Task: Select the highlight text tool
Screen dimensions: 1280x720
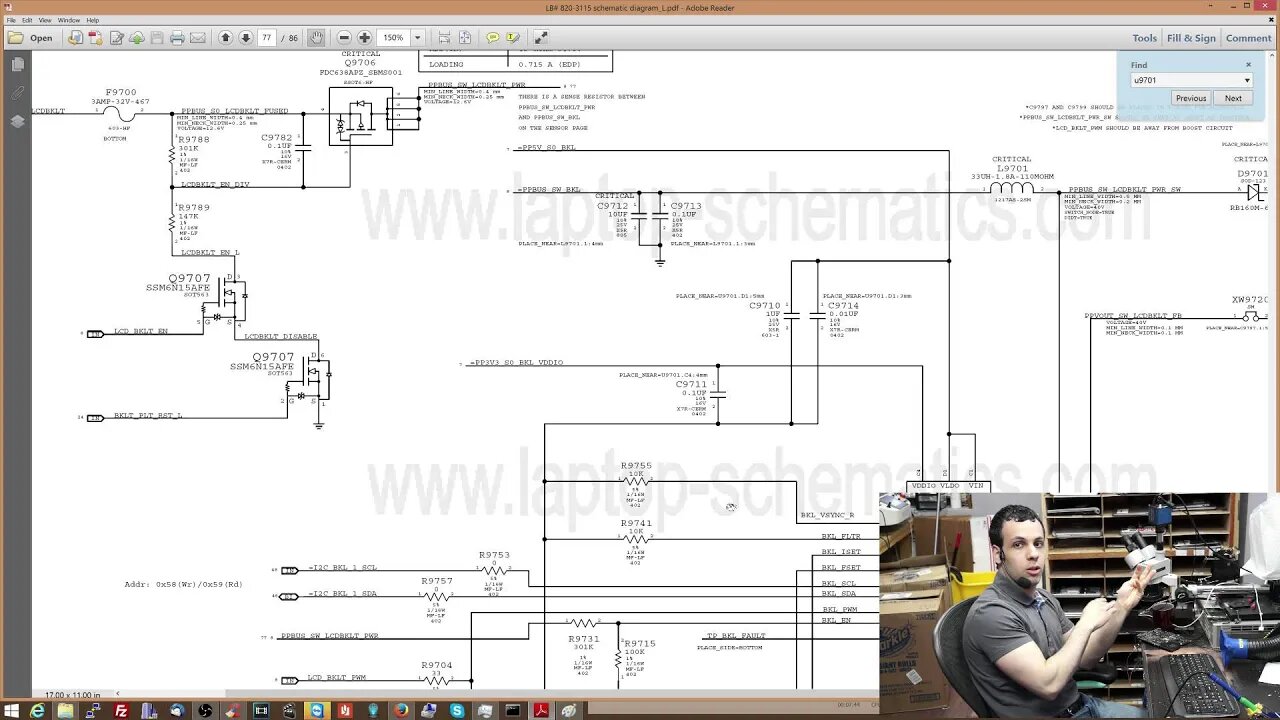Action: [x=513, y=38]
